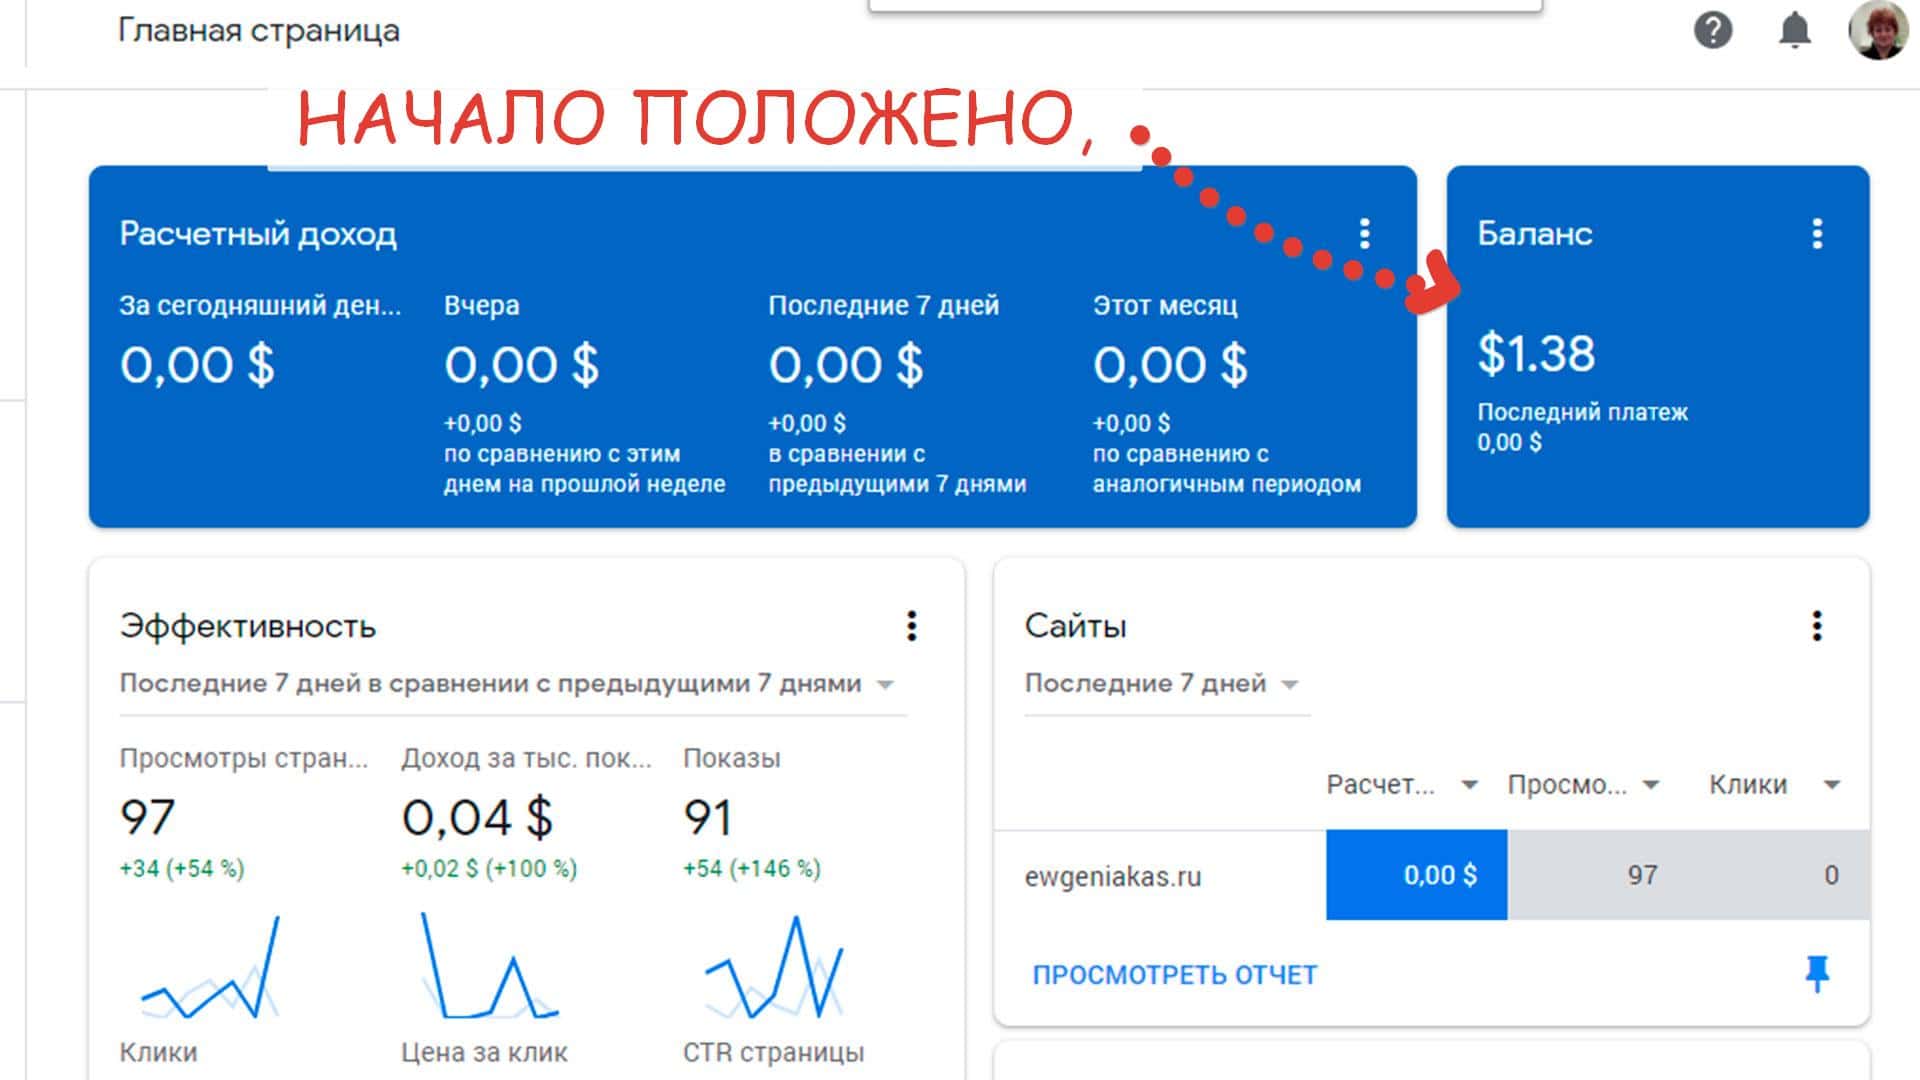Open the Расчет... column dropdown
1920x1080 pixels.
coord(1469,785)
